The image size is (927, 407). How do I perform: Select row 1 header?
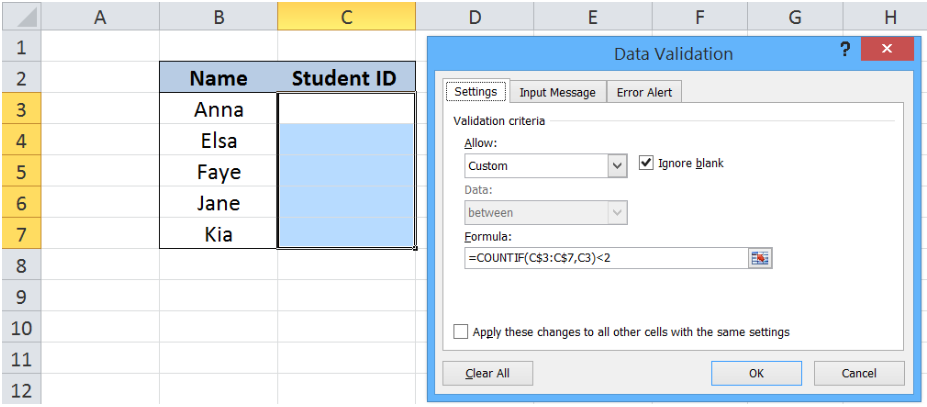(x=21, y=47)
